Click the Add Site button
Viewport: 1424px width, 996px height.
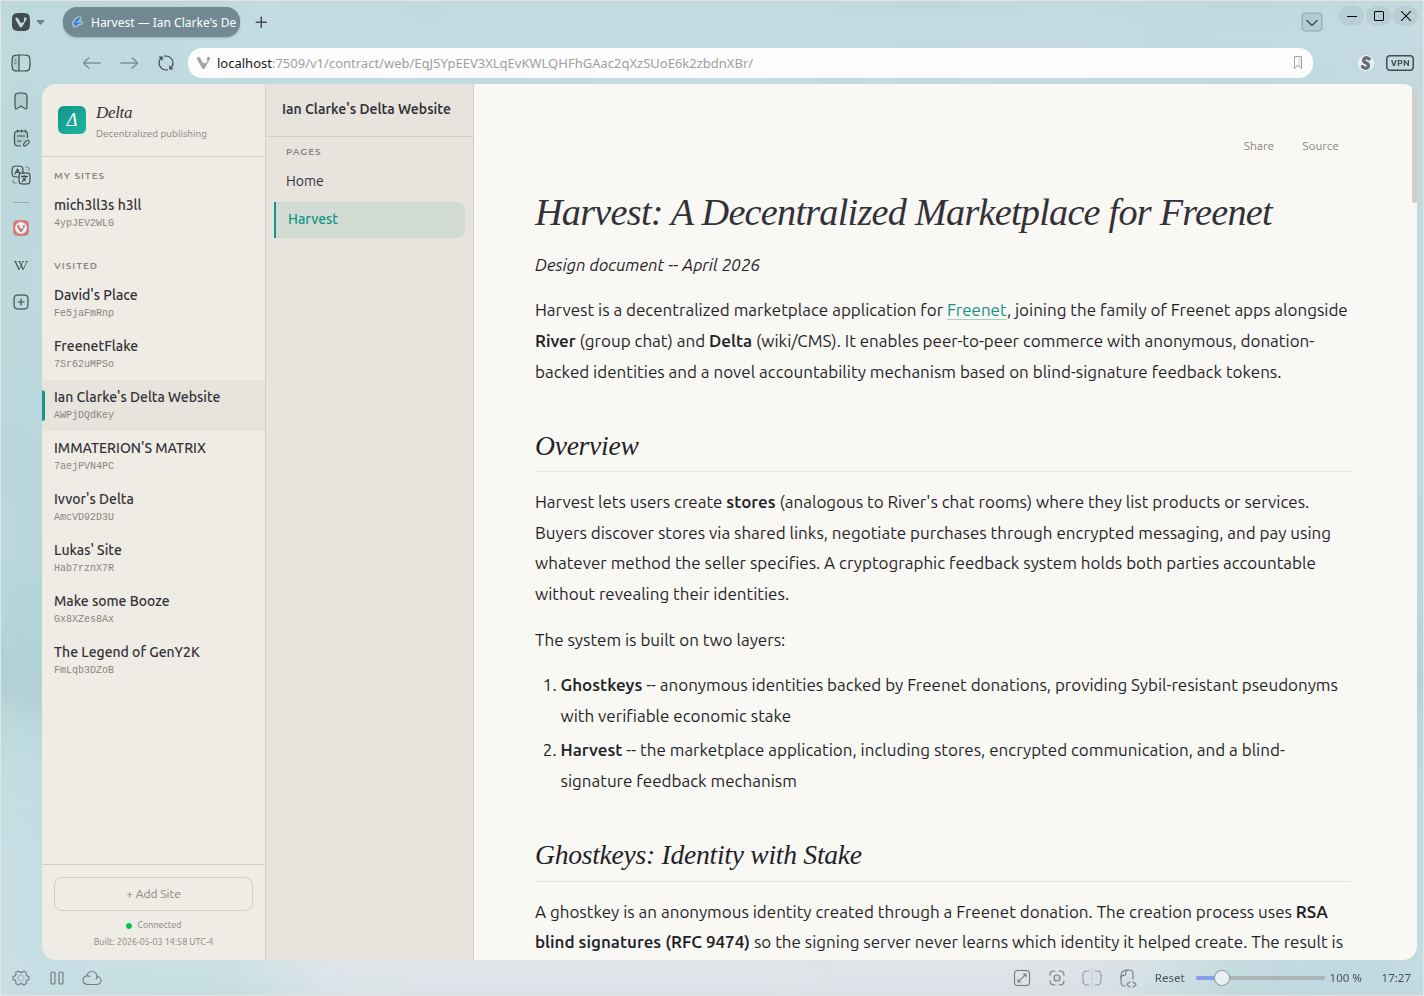click(153, 894)
